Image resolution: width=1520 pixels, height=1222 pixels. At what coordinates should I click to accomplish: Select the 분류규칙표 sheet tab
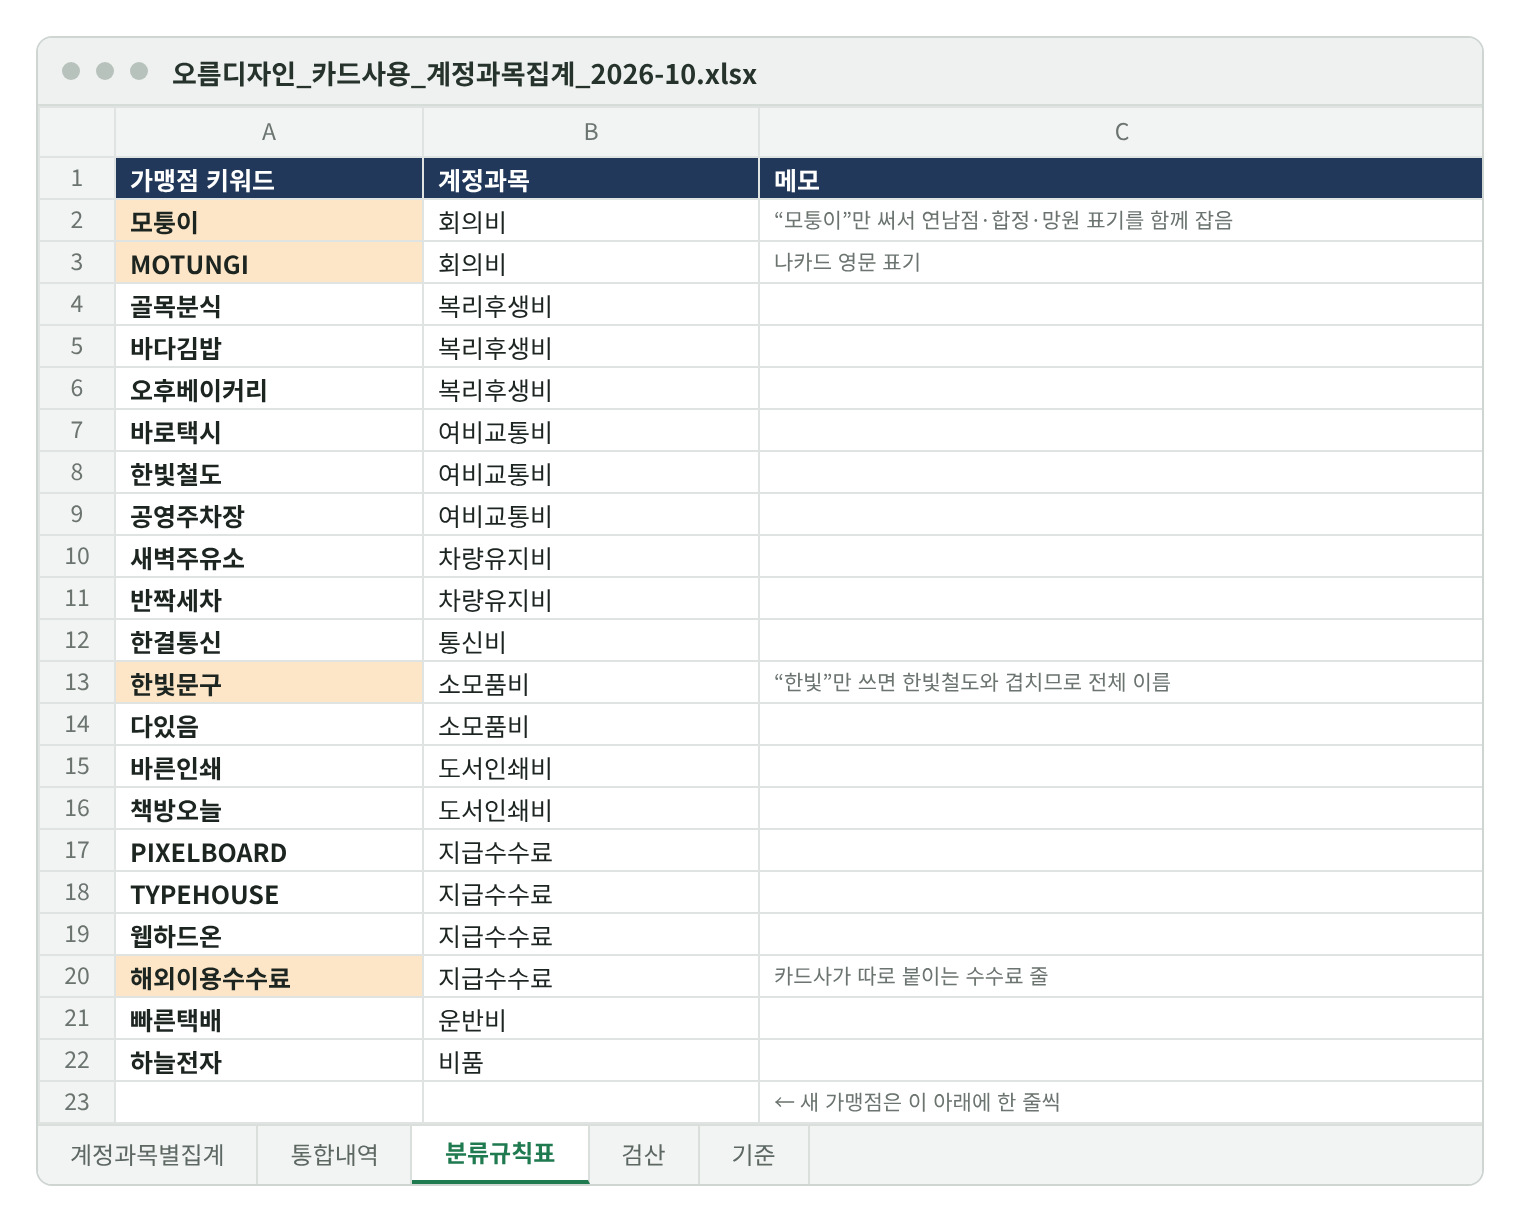click(x=500, y=1154)
